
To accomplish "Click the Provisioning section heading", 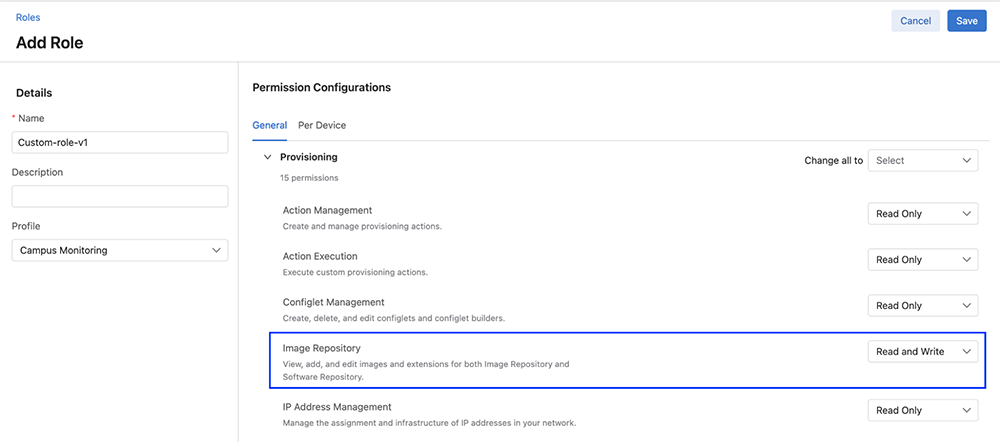I will click(x=309, y=157).
